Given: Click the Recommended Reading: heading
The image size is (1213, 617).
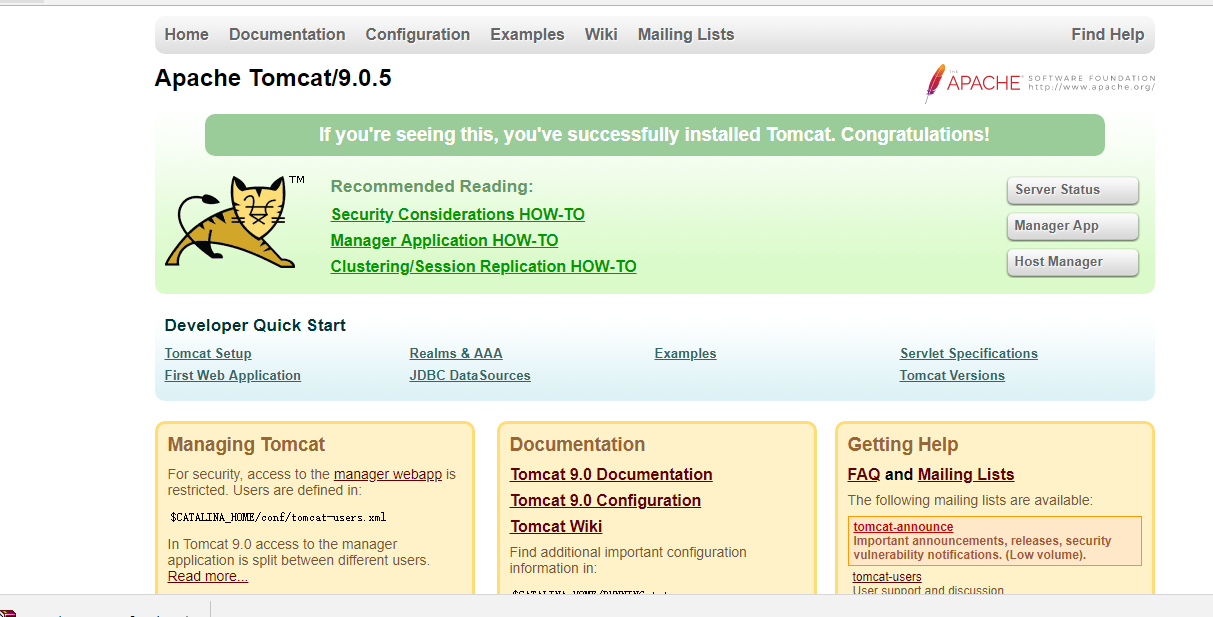Looking at the screenshot, I should (432, 186).
